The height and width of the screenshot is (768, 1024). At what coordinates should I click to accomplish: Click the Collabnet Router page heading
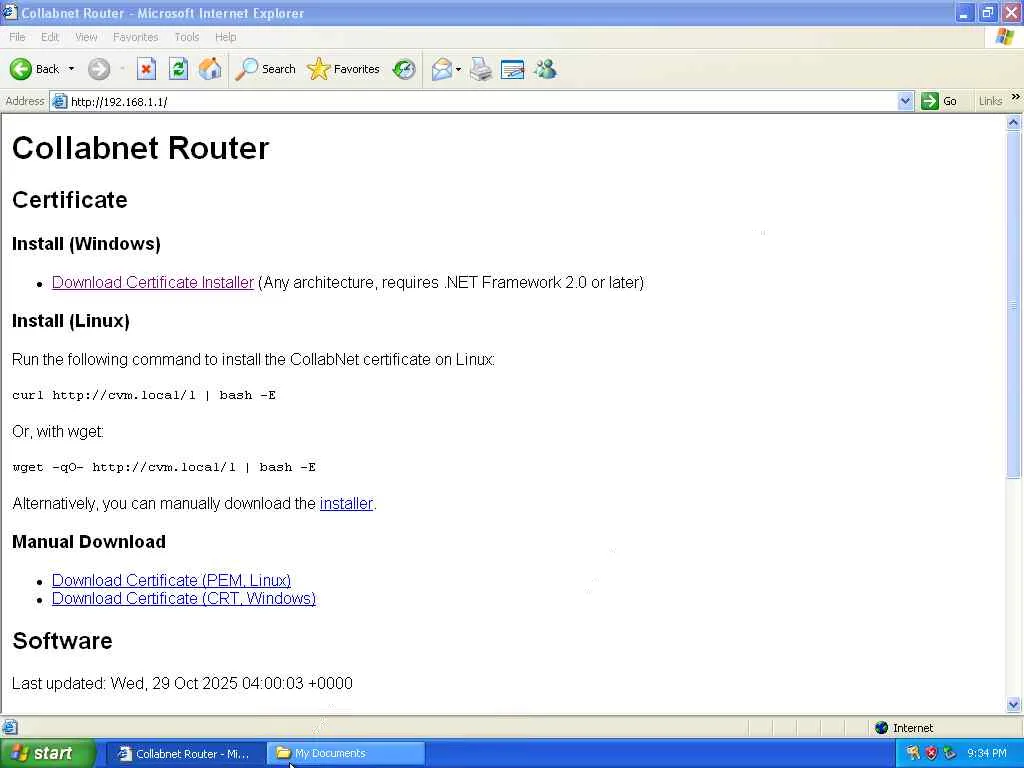coord(140,148)
